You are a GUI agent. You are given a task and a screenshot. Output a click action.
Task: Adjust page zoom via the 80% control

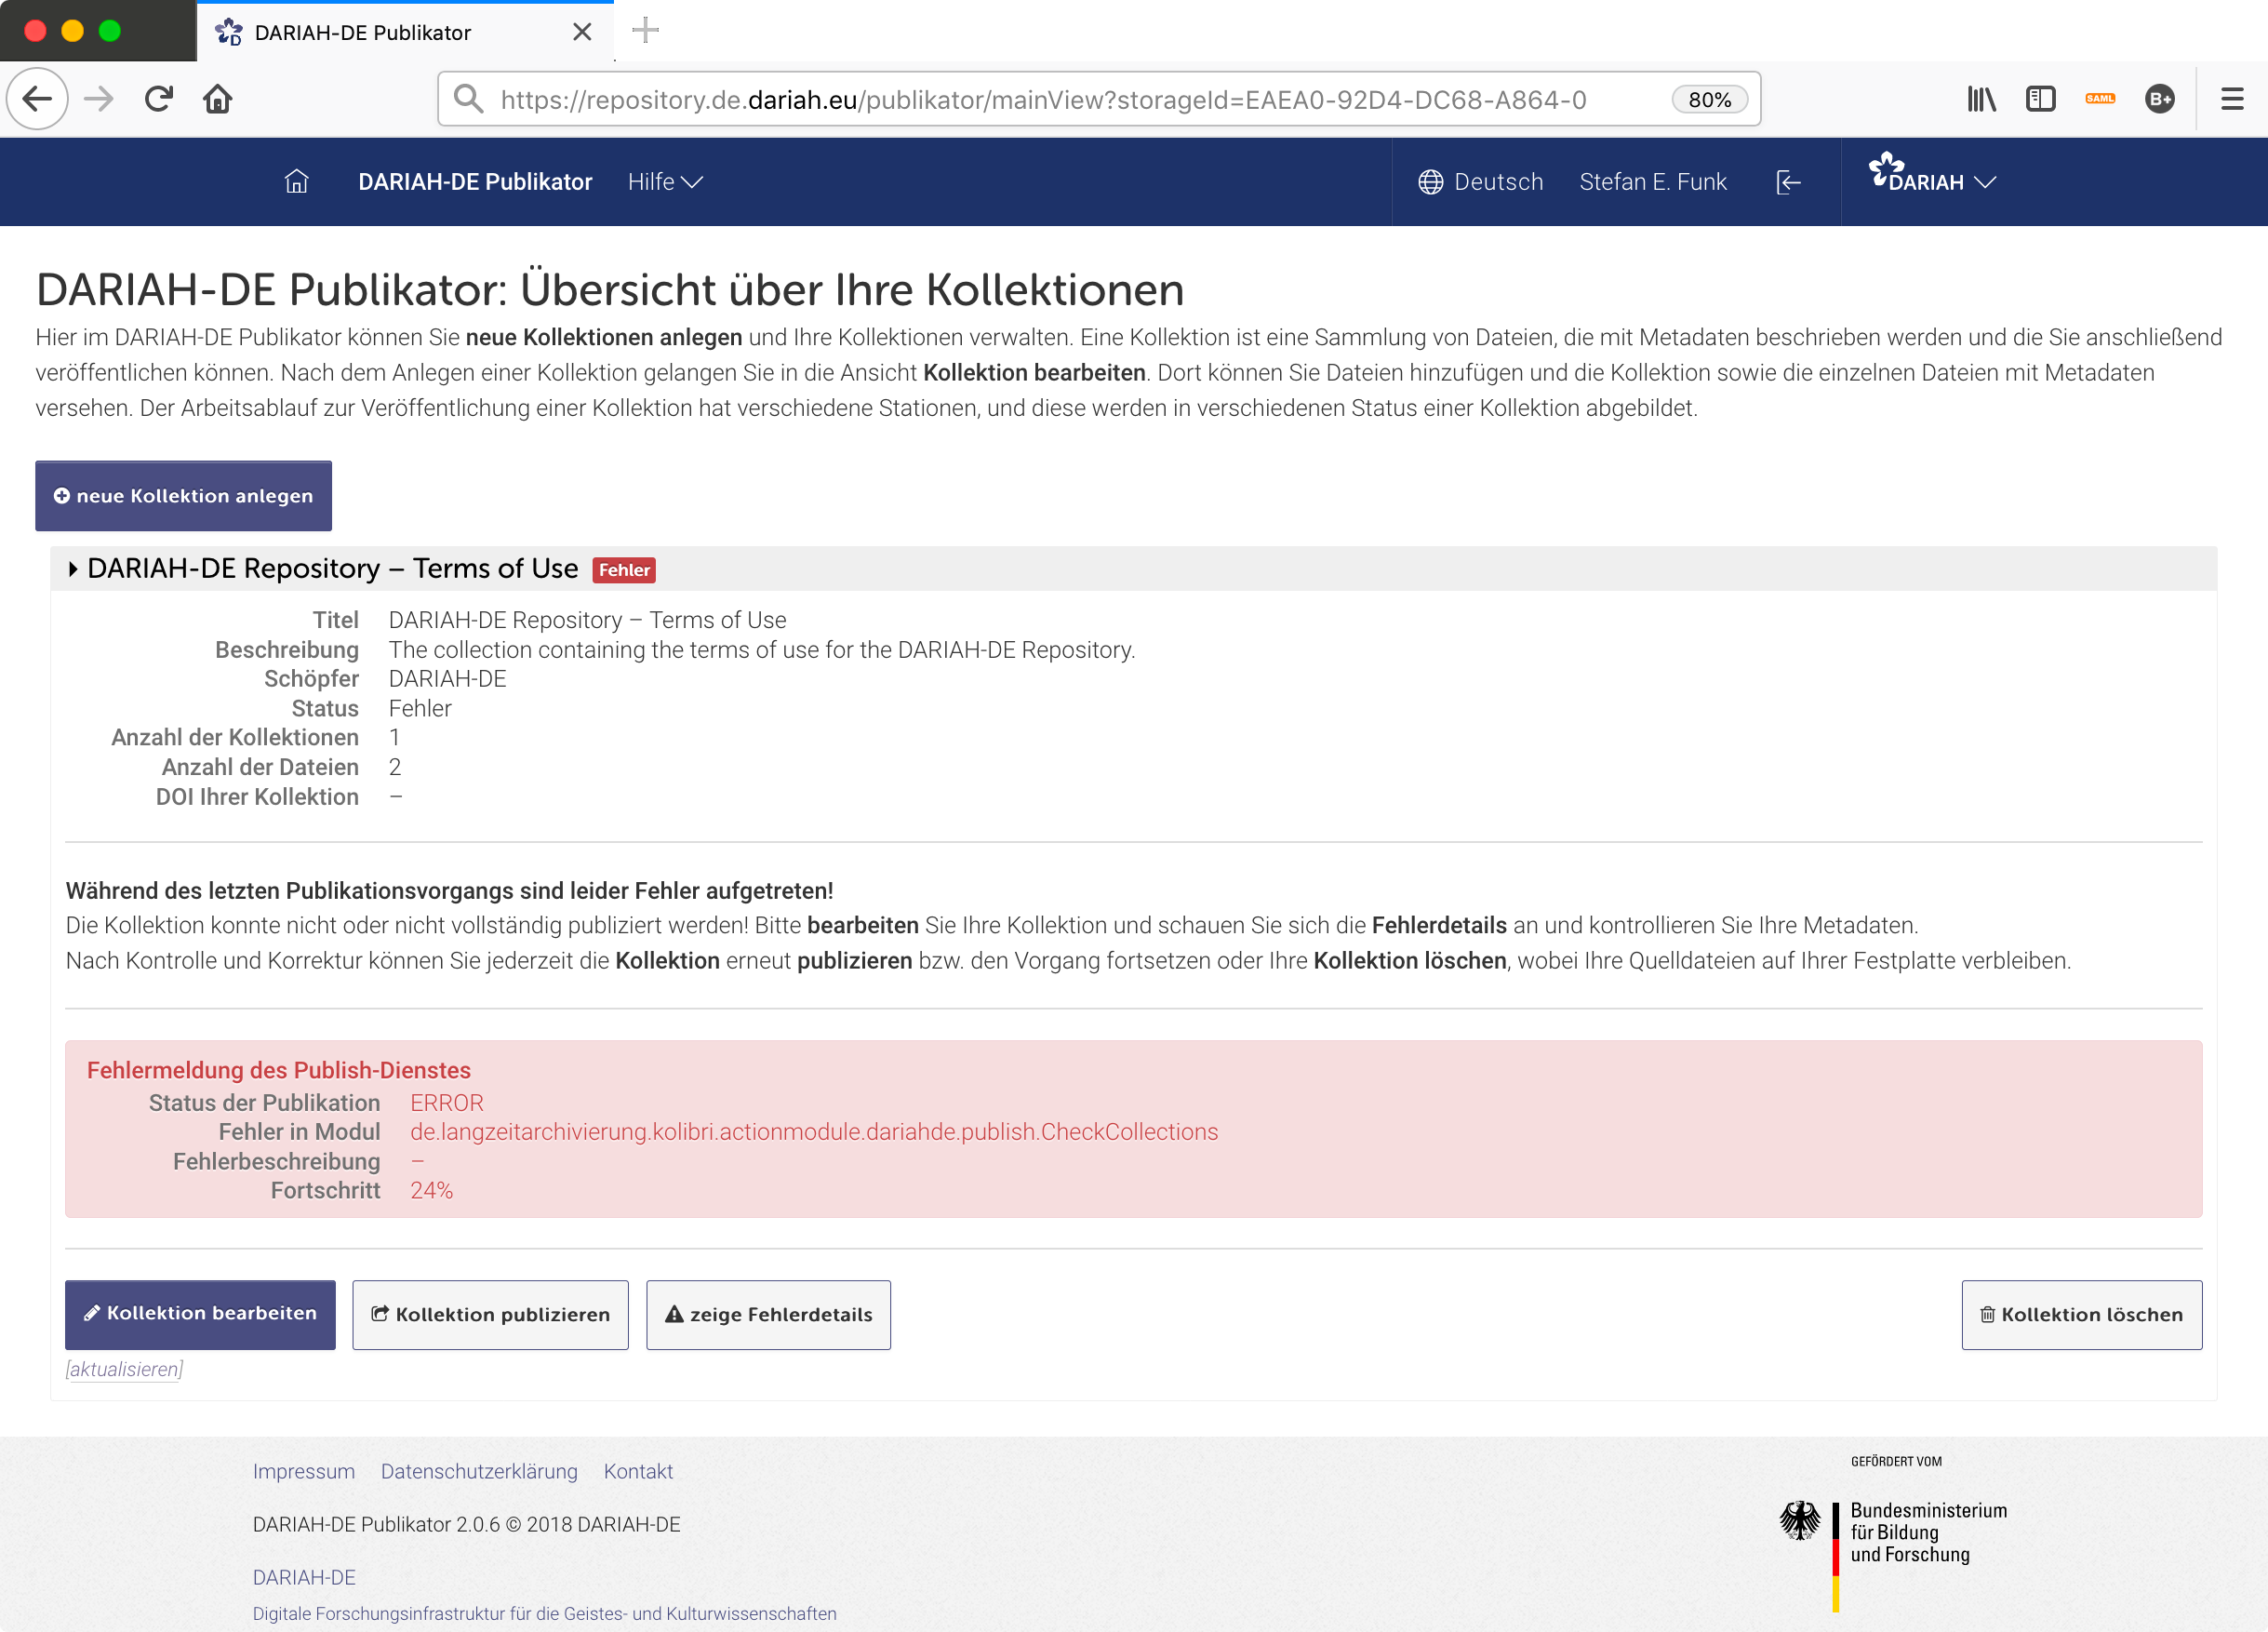(x=1709, y=98)
